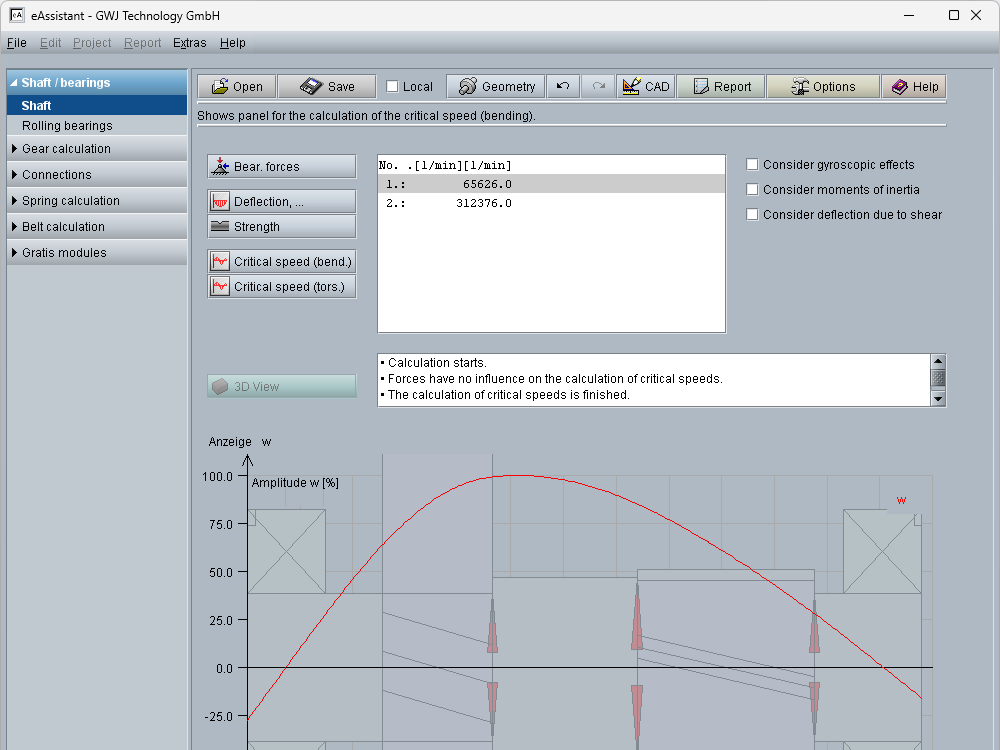Expand the Spring calculation section
Screen dimensions: 1000x750
(x=70, y=201)
